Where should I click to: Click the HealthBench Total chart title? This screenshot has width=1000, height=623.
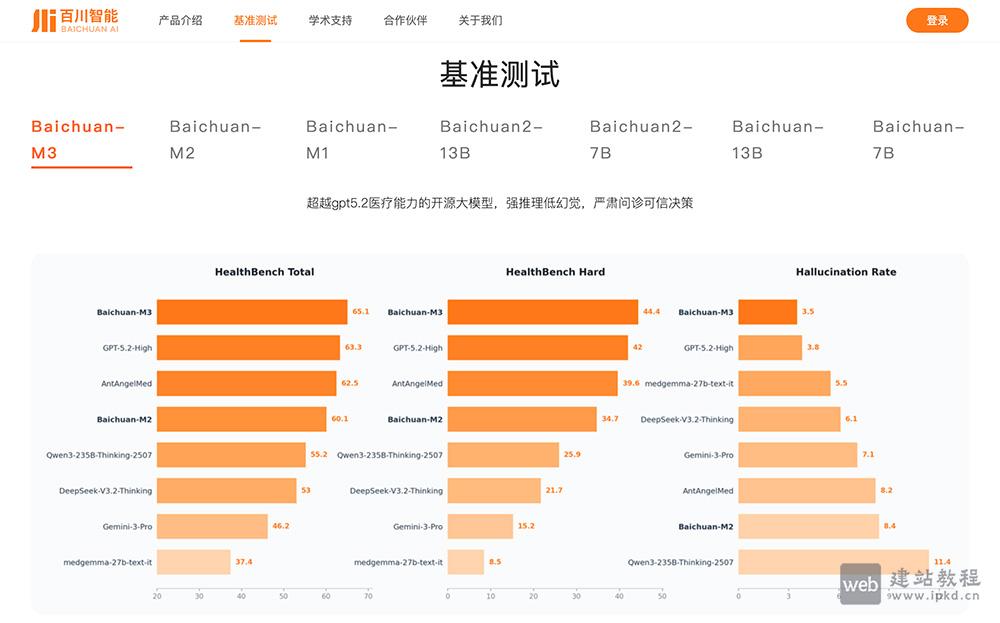(264, 272)
